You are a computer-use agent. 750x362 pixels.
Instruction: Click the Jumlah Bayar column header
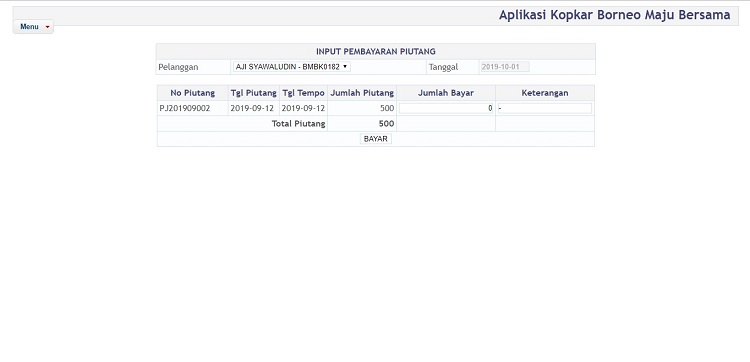coord(446,93)
